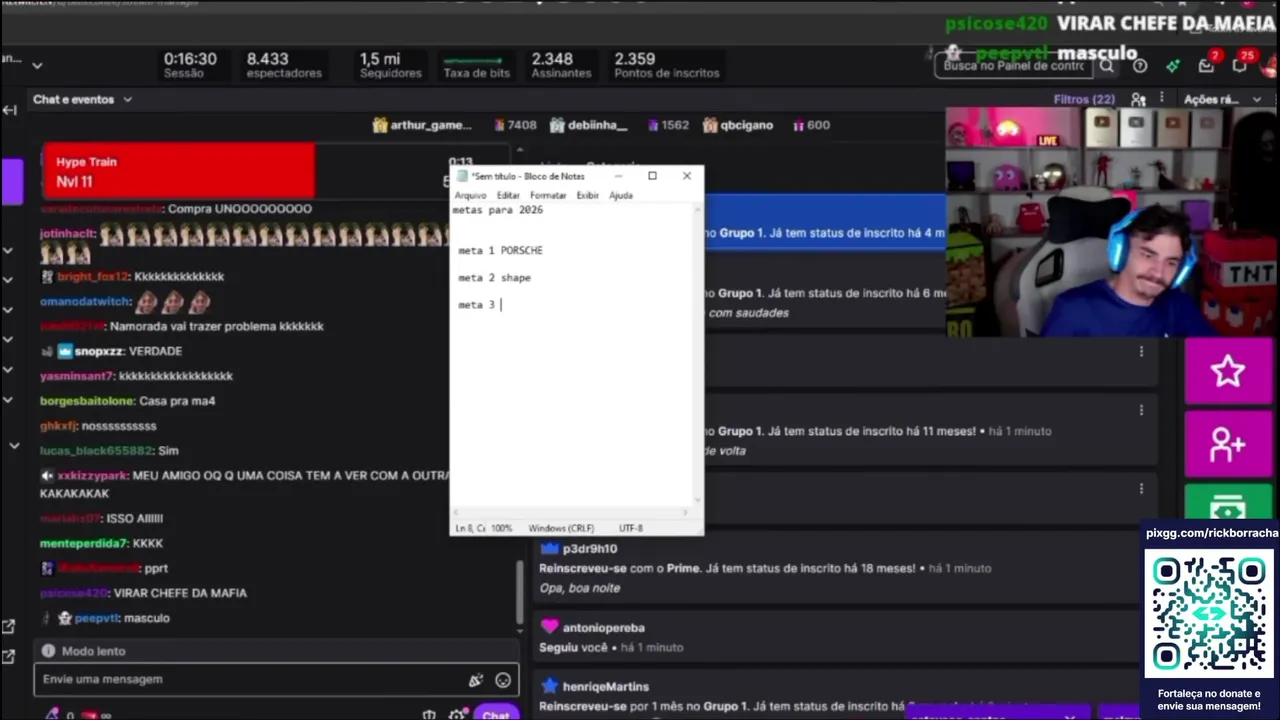Click the Busca no Painel de controle search field

1014,66
